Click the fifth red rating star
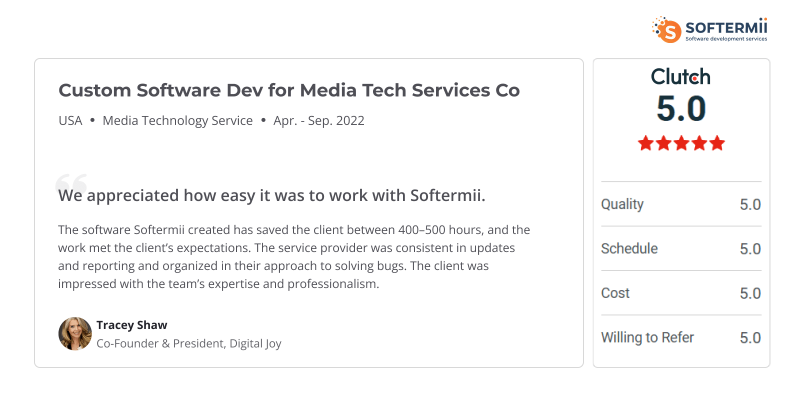 click(716, 143)
